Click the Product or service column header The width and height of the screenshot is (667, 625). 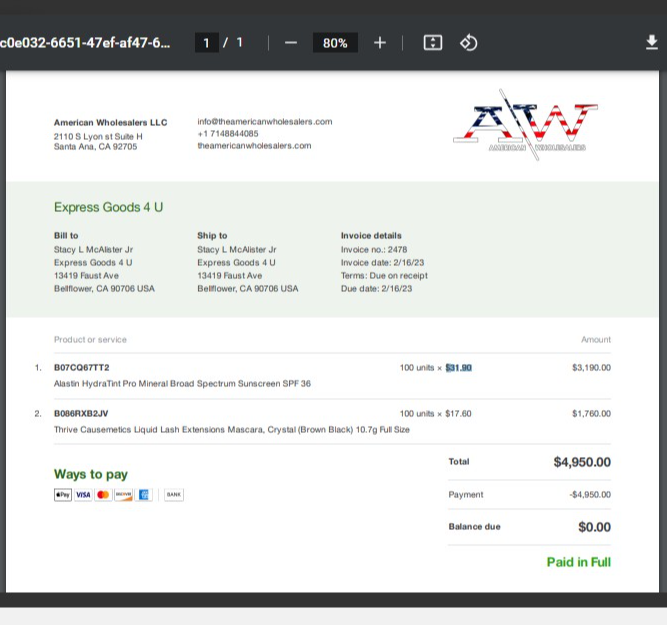[90, 340]
